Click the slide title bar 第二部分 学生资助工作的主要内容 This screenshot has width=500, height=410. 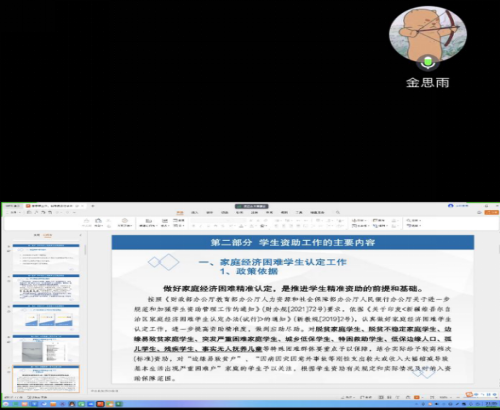[293, 242]
